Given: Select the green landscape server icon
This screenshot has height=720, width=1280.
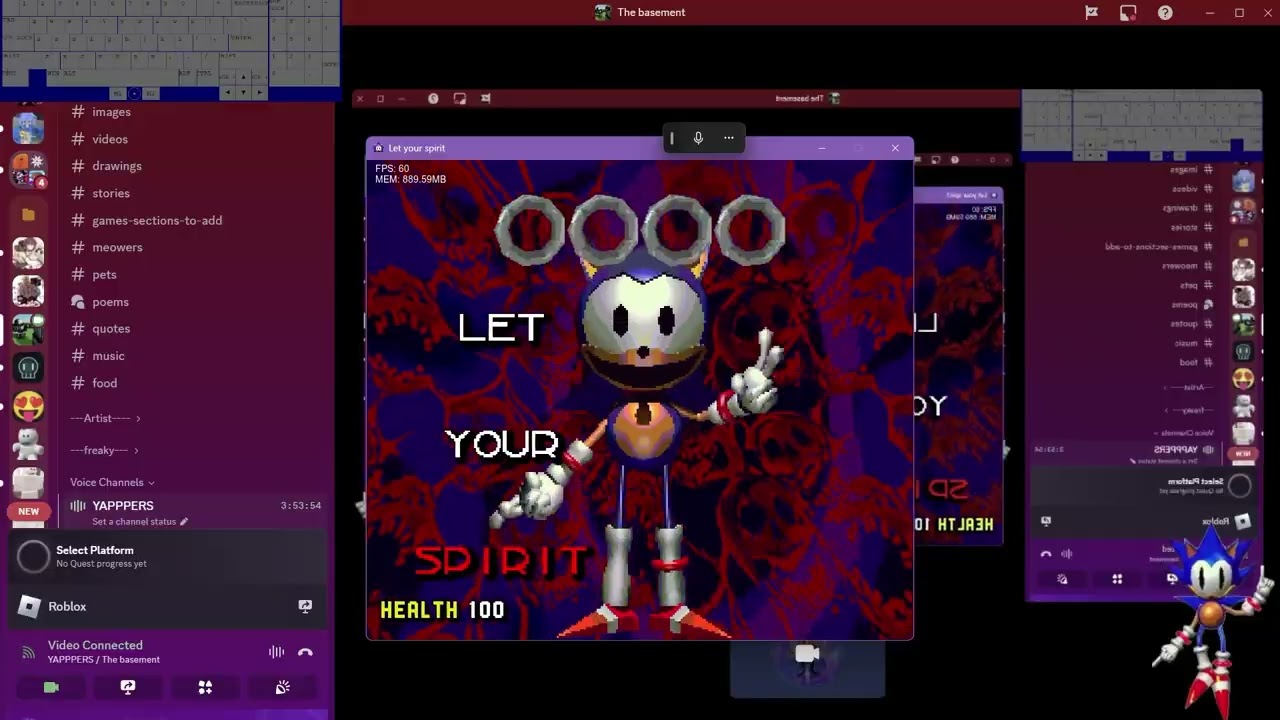Looking at the screenshot, I should click(x=28, y=329).
